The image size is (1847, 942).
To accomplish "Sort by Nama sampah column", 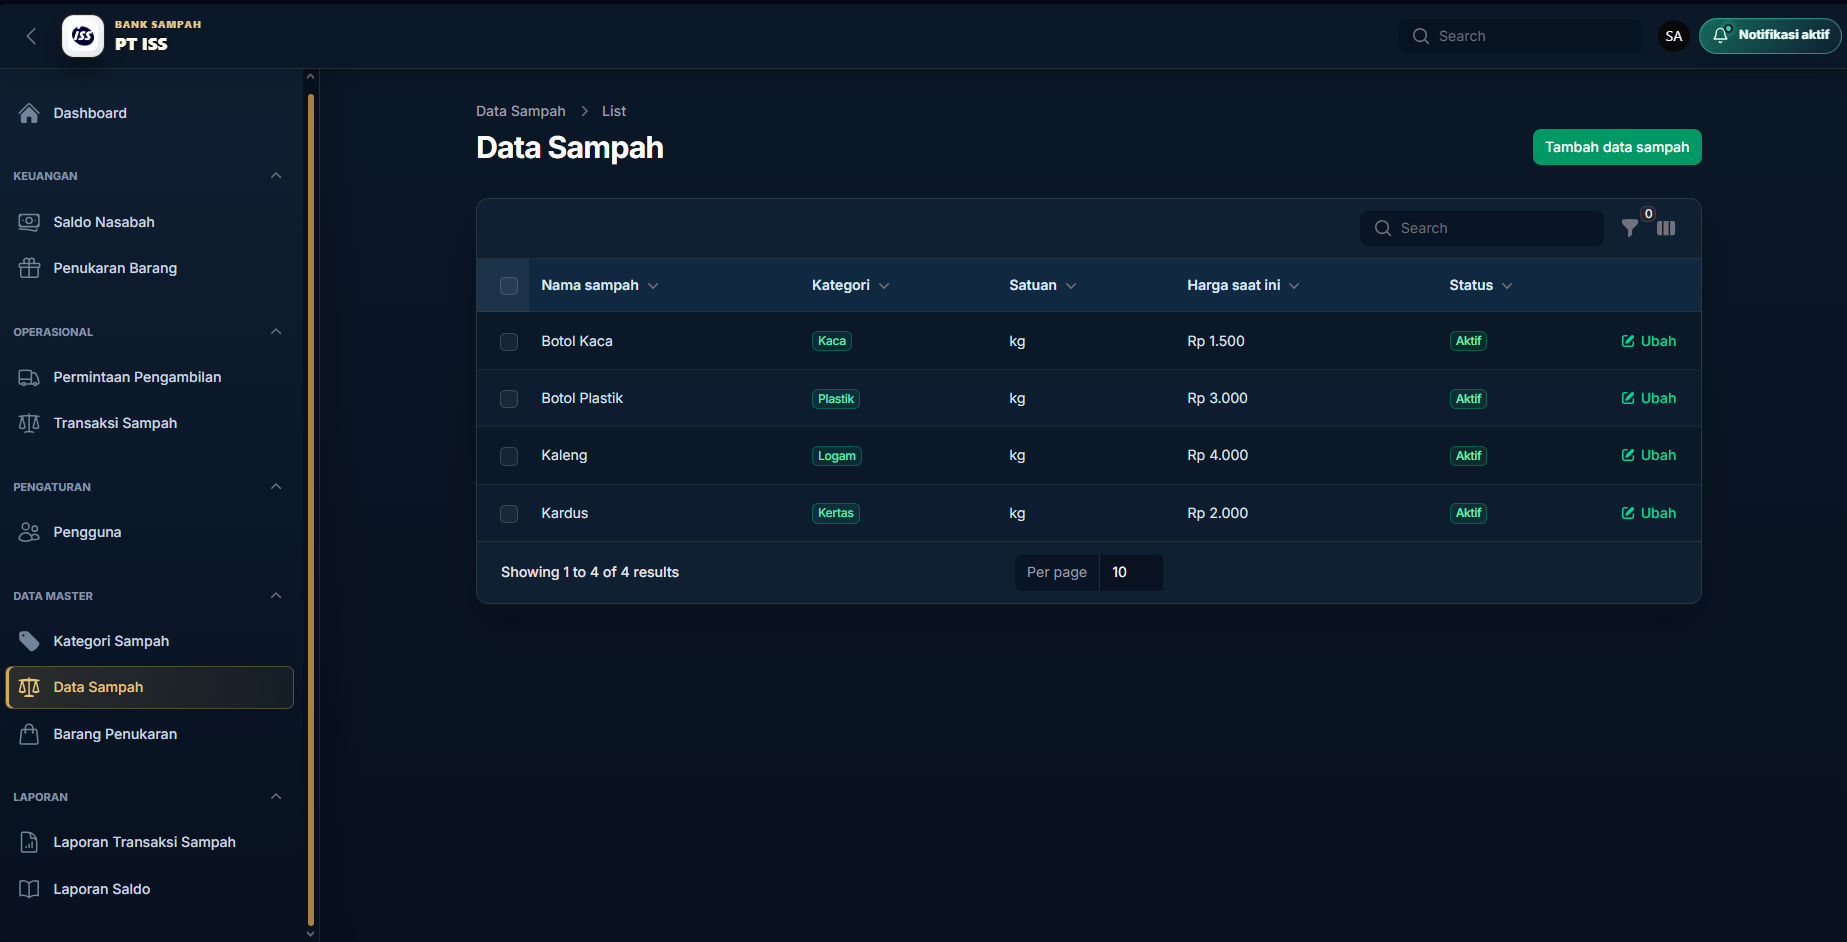I will pos(600,285).
